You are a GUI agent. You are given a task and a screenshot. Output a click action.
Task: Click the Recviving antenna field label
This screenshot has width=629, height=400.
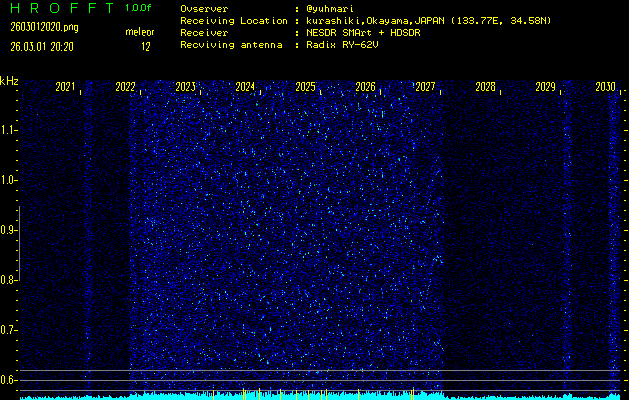231,45
